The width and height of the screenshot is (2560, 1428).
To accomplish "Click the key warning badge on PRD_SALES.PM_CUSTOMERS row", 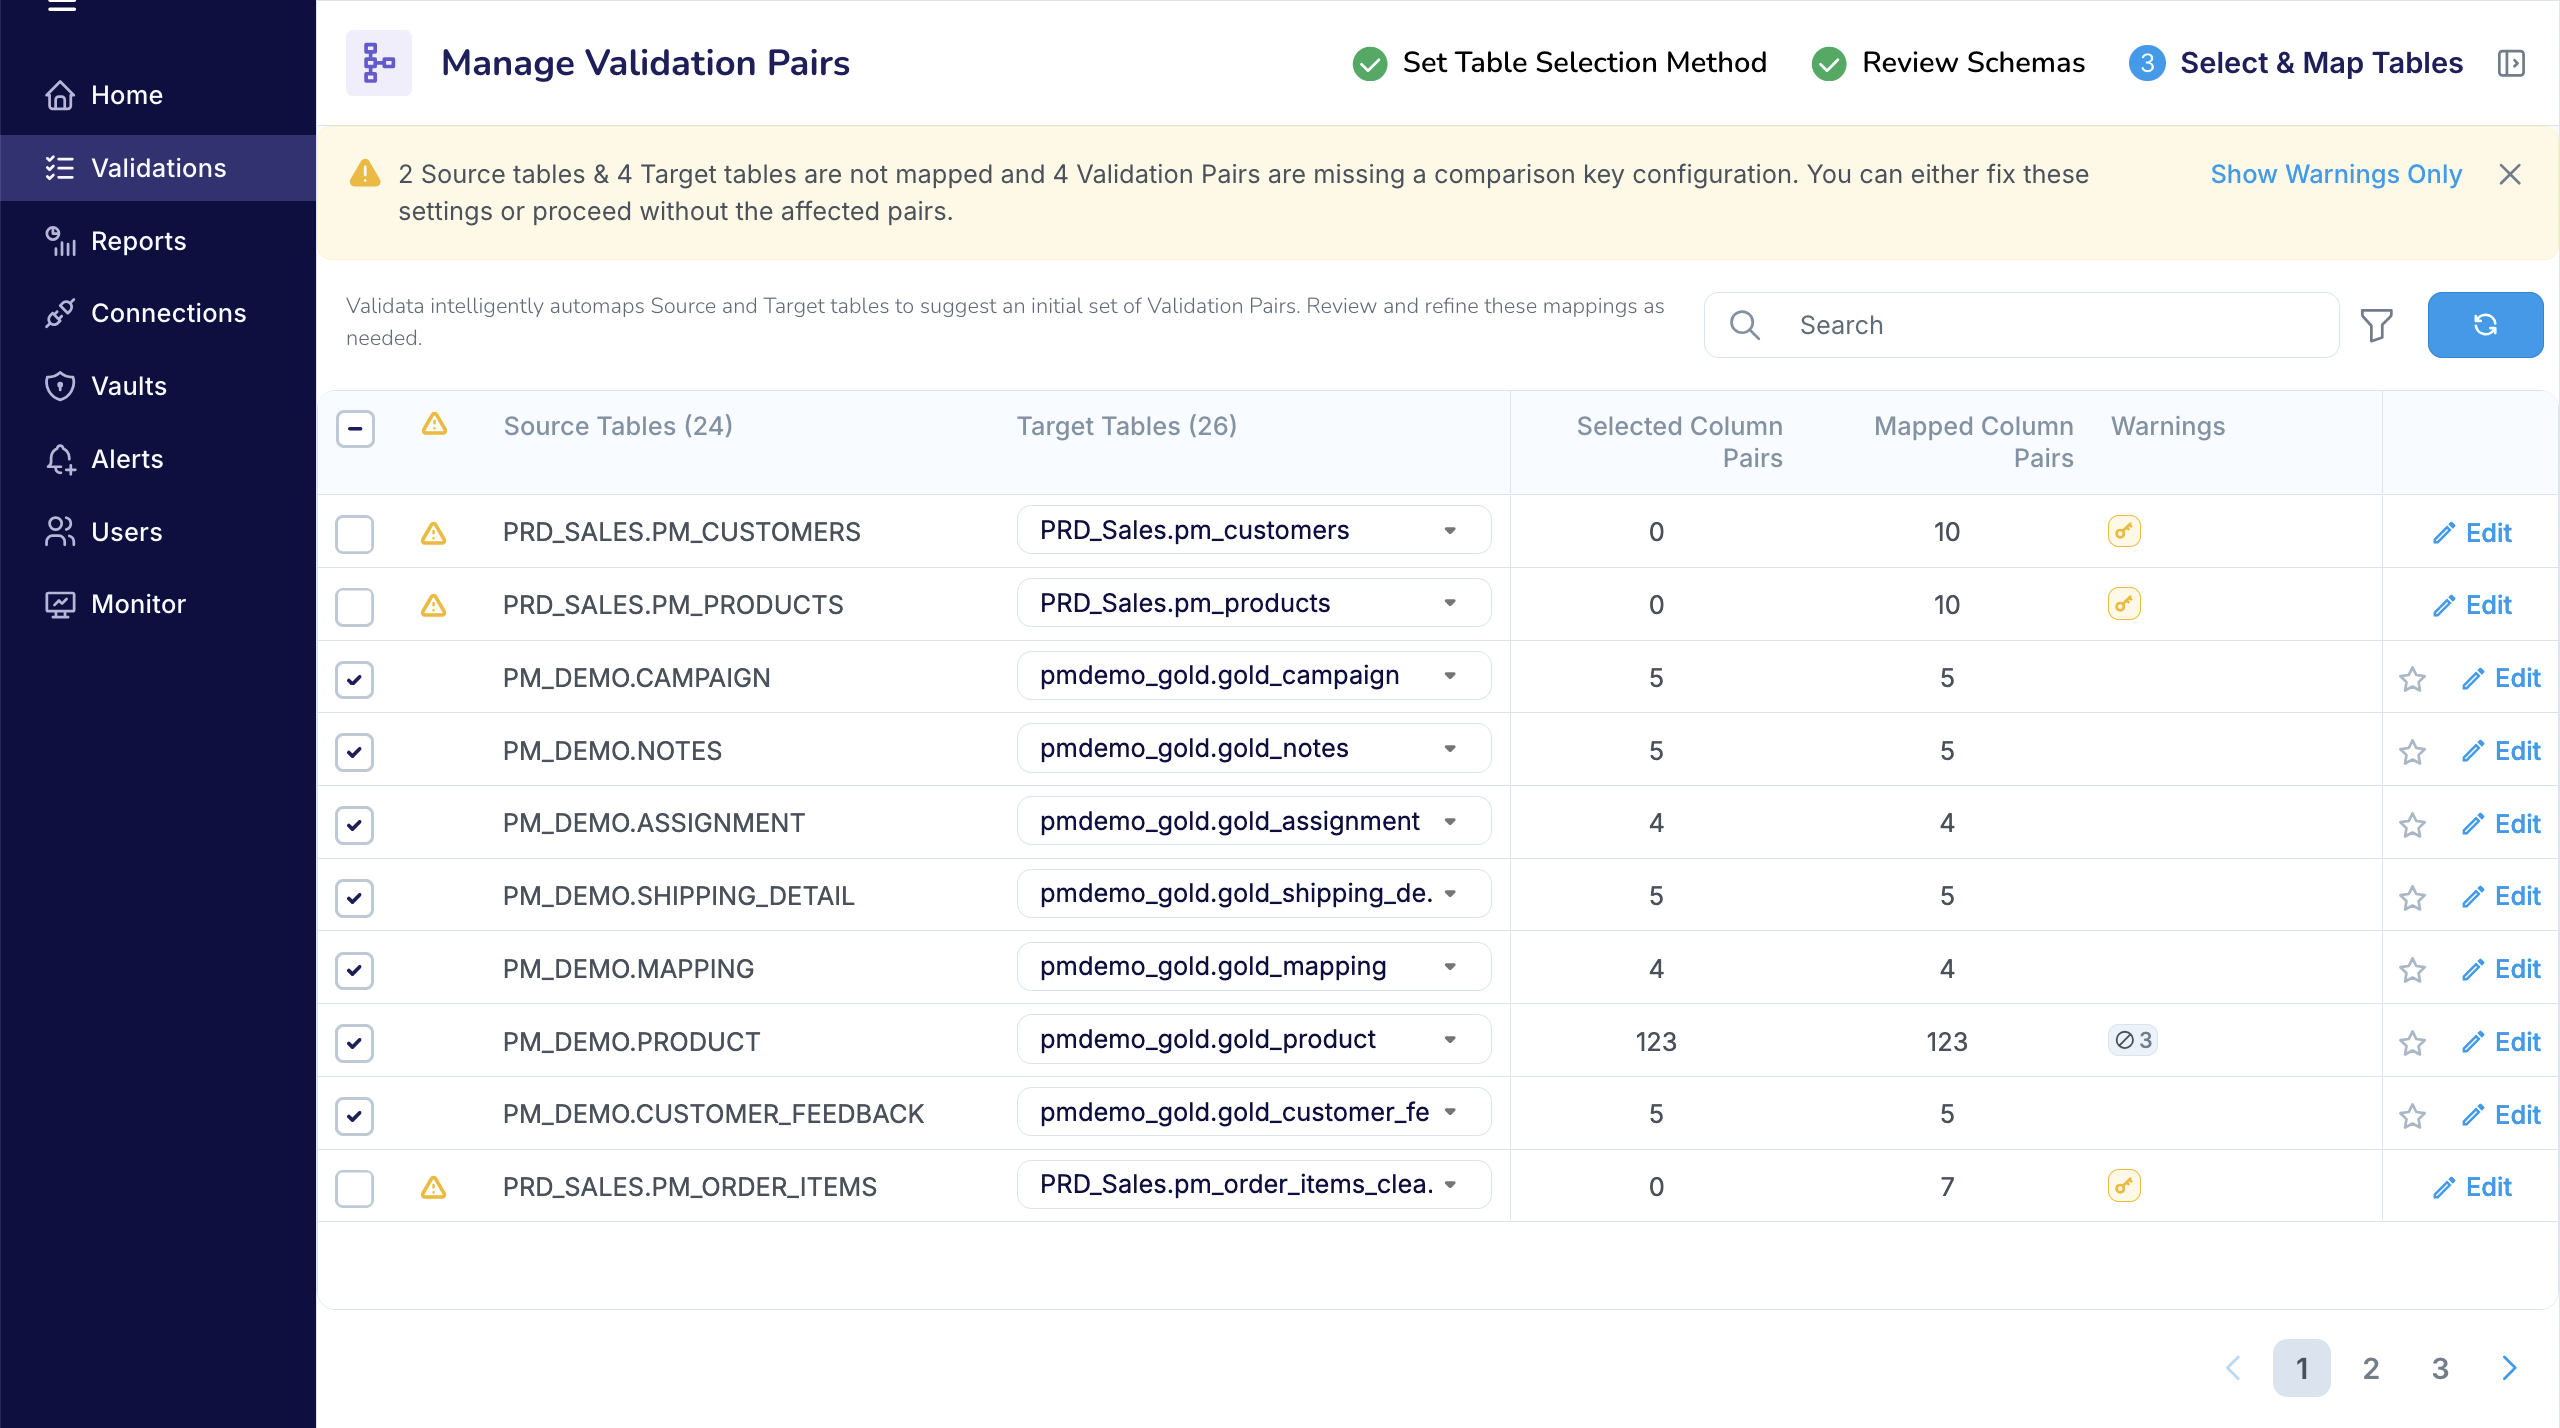I will [2125, 531].
